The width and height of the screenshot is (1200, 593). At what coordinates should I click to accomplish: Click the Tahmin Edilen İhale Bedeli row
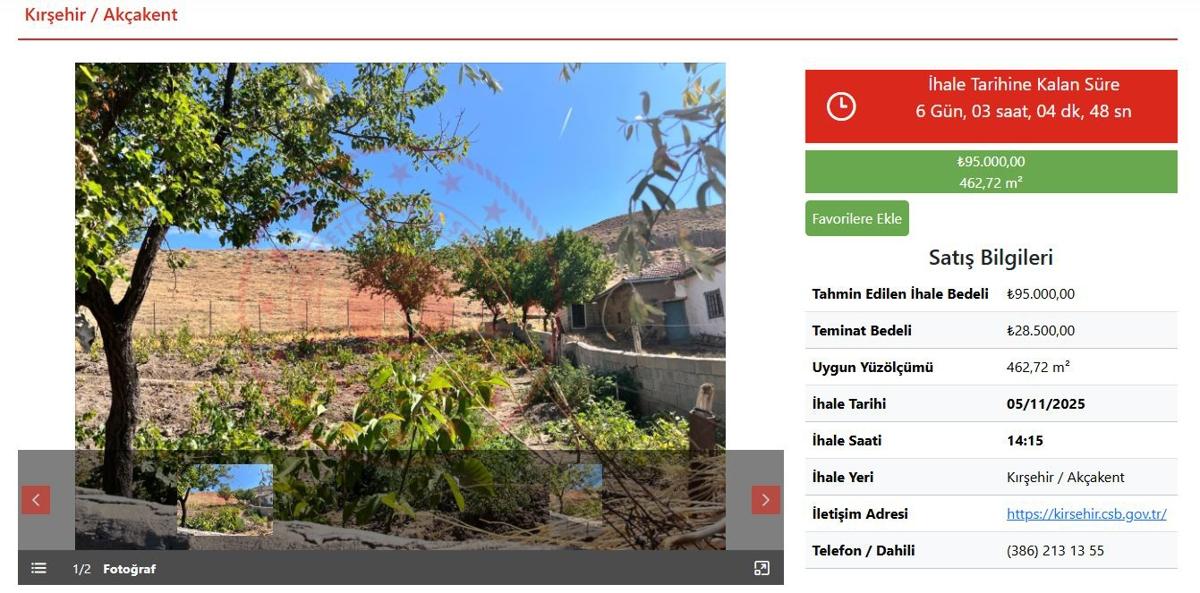coord(991,294)
